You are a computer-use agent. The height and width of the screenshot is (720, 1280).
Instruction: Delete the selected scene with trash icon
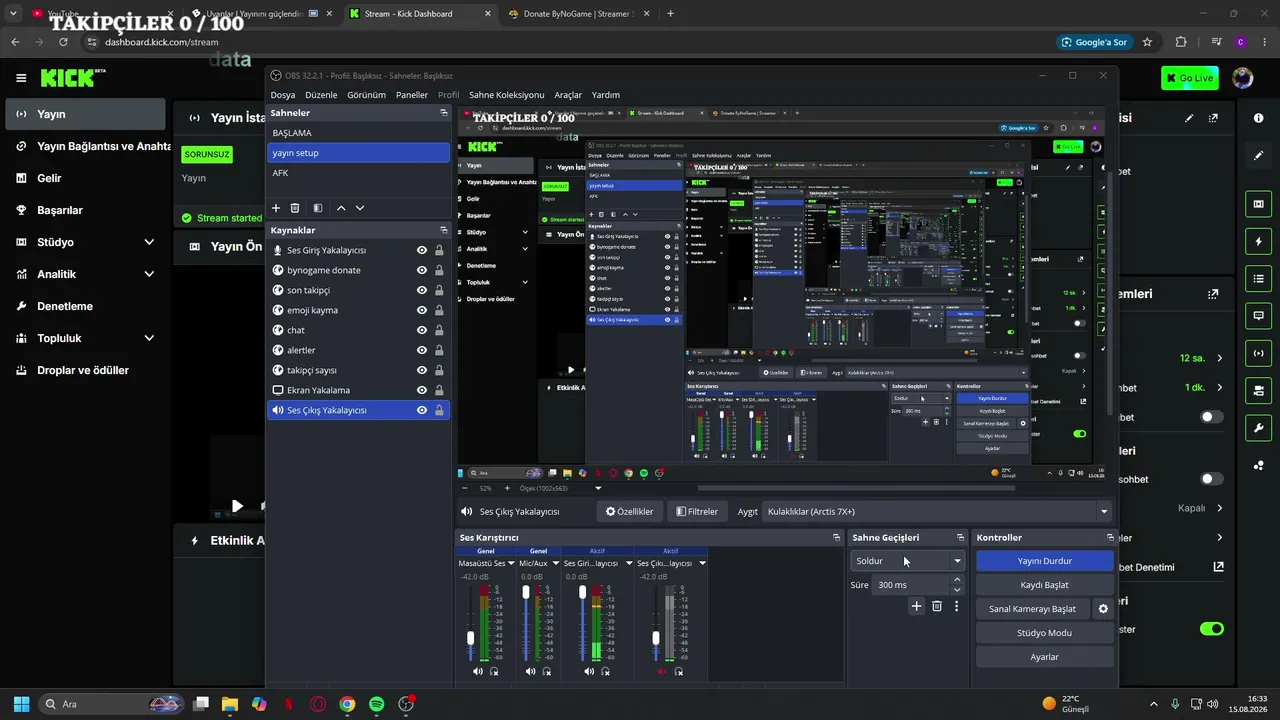pyautogui.click(x=295, y=208)
